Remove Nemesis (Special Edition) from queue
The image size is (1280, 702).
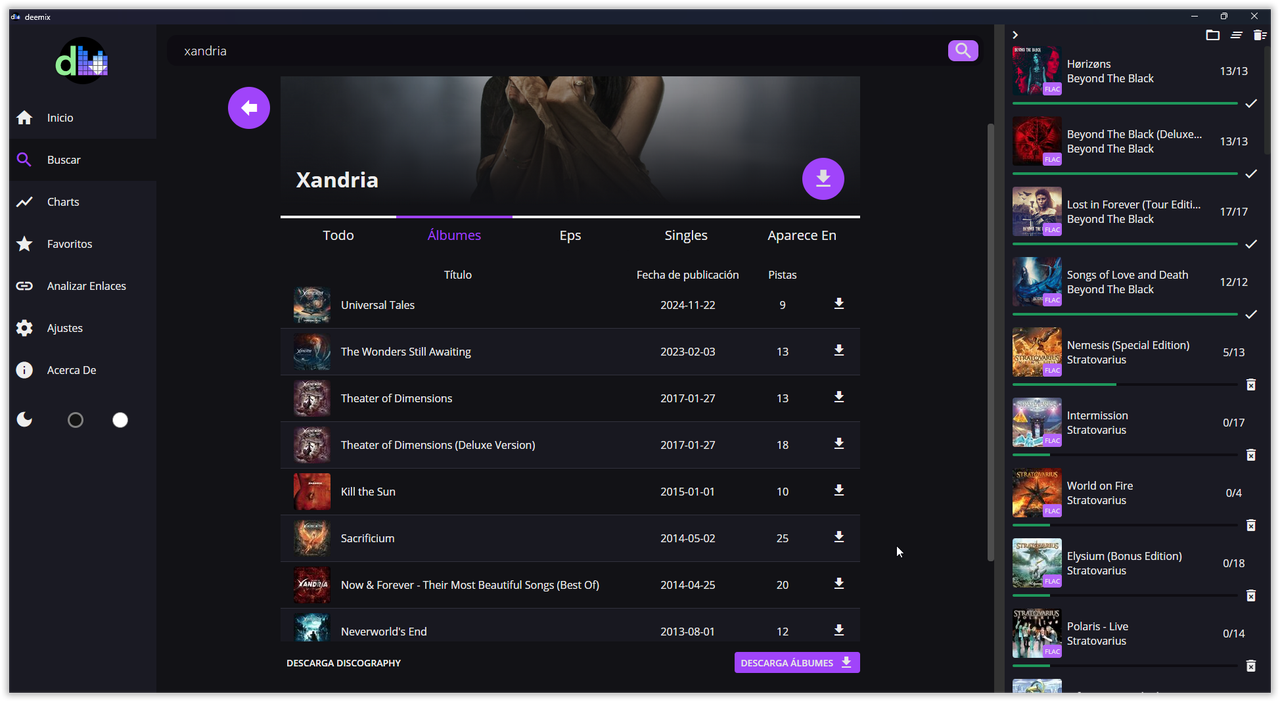(1250, 385)
